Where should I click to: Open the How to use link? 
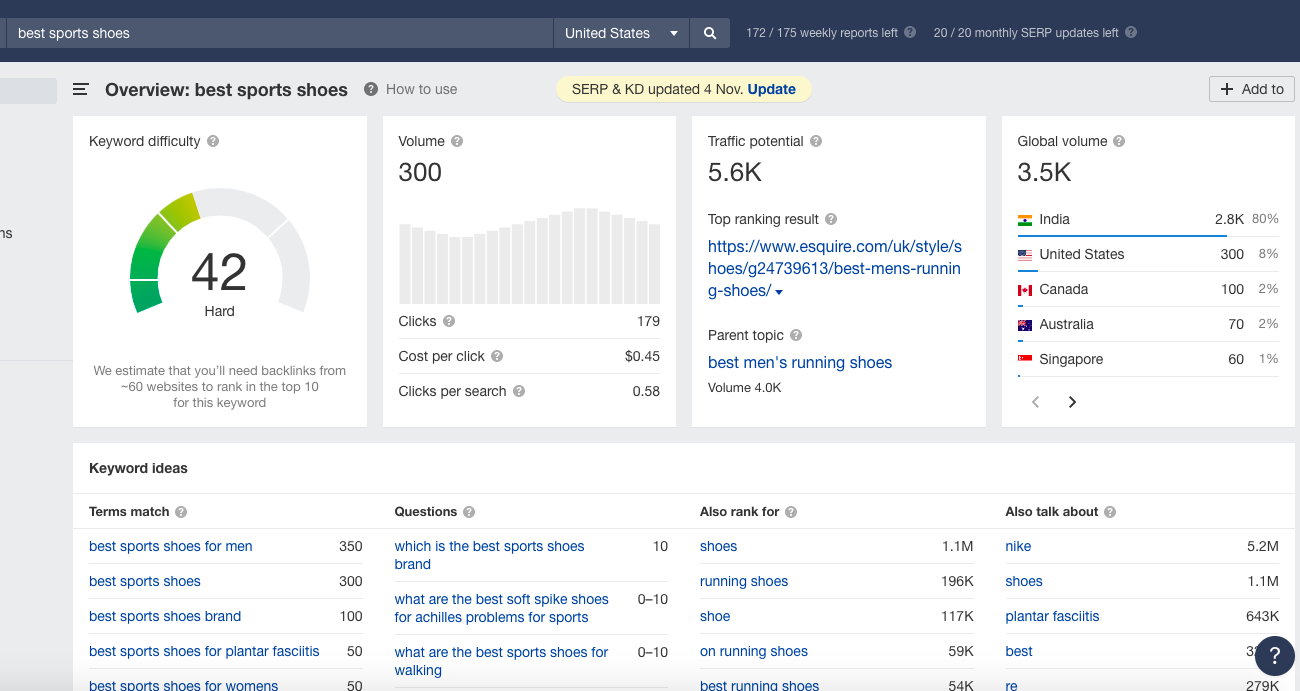[421, 89]
